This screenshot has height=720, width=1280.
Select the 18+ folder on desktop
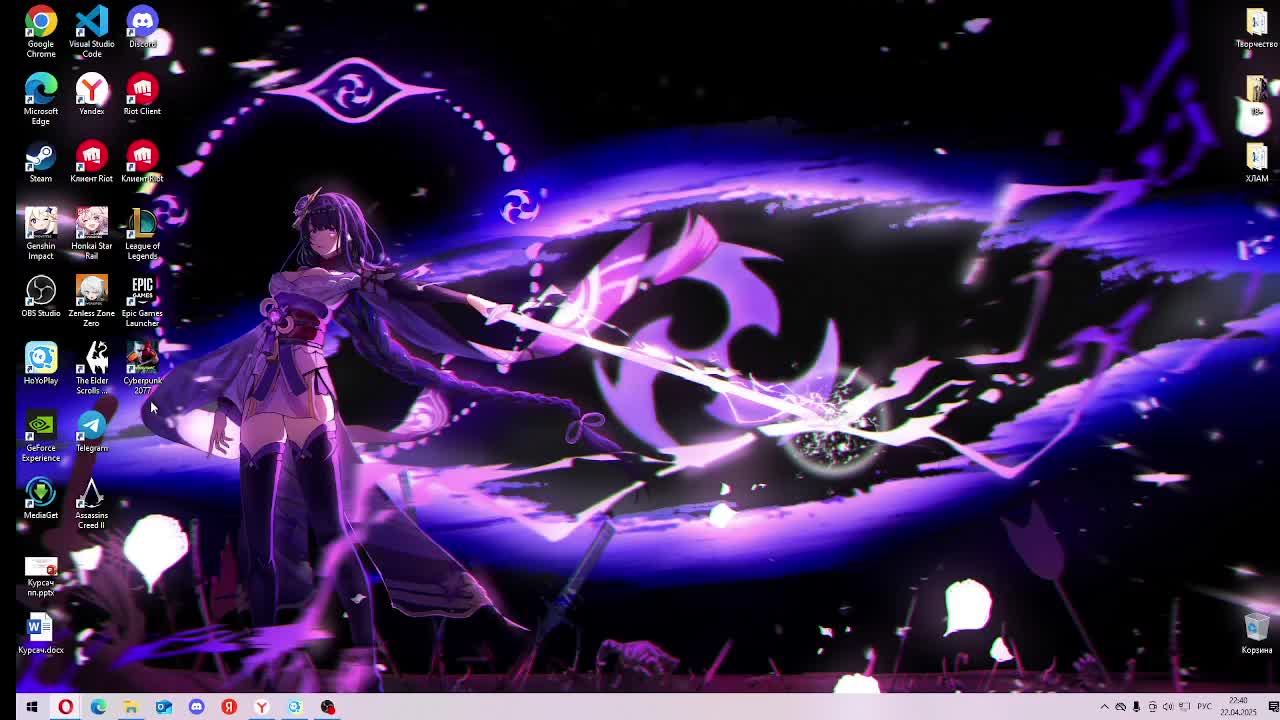pos(1256,94)
